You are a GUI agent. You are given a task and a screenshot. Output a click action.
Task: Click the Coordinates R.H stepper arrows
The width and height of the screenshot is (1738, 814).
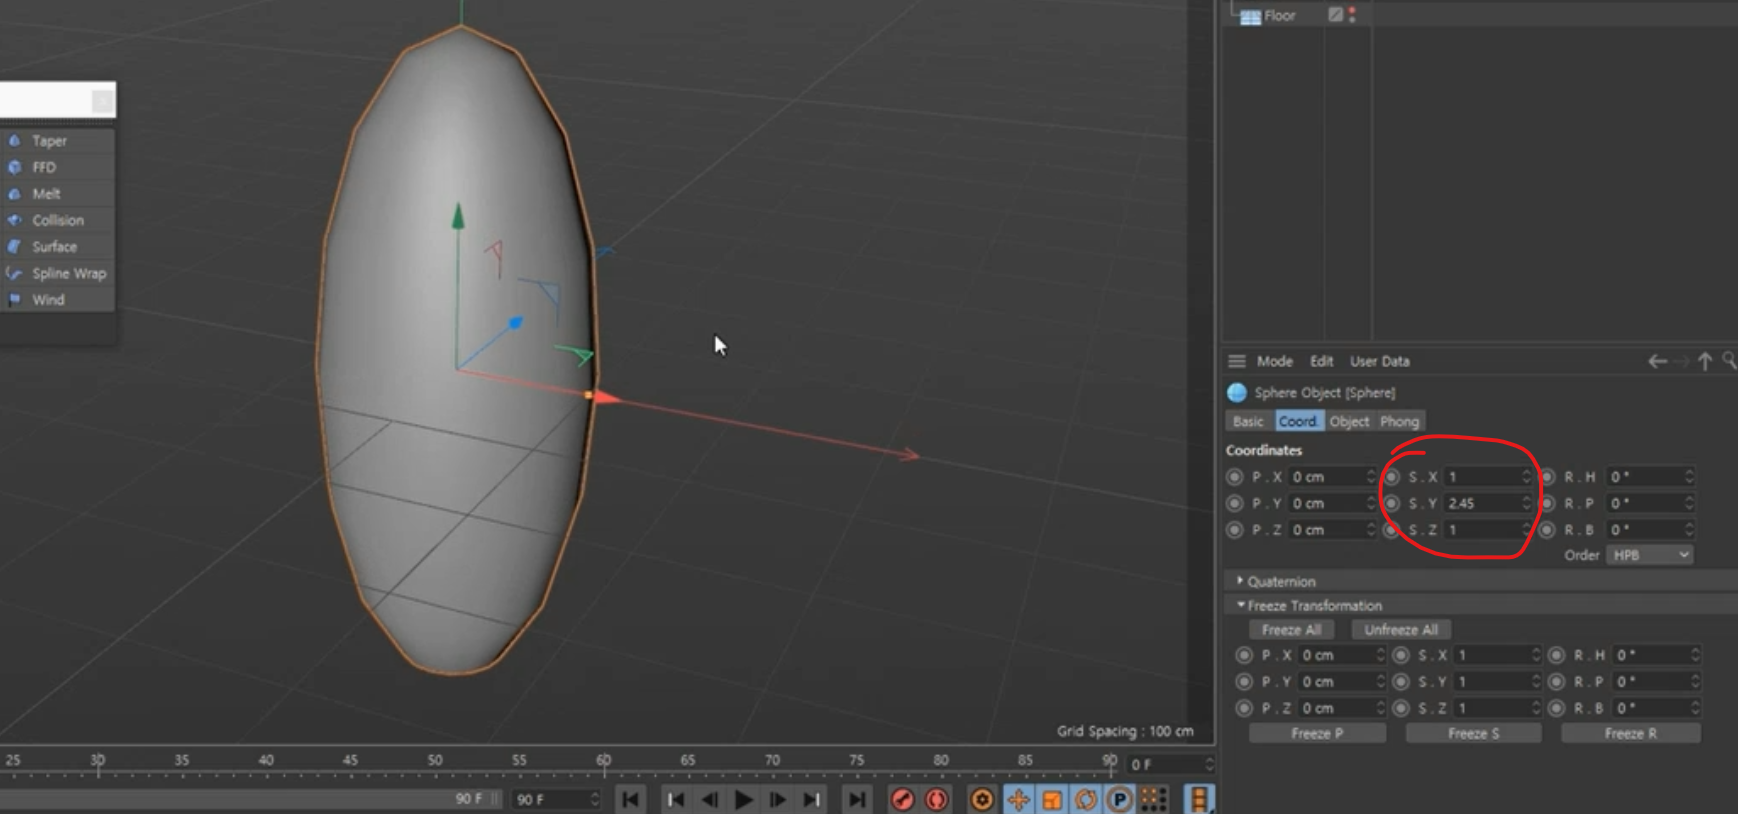pyautogui.click(x=1689, y=477)
